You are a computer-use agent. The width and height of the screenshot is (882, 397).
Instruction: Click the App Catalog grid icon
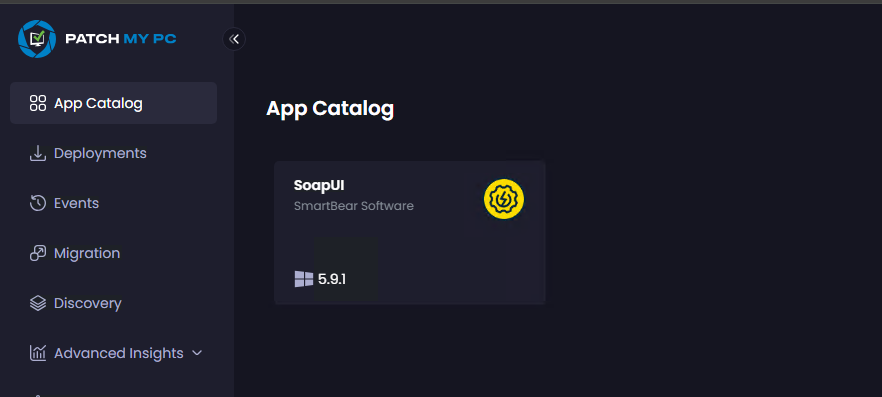click(x=38, y=103)
